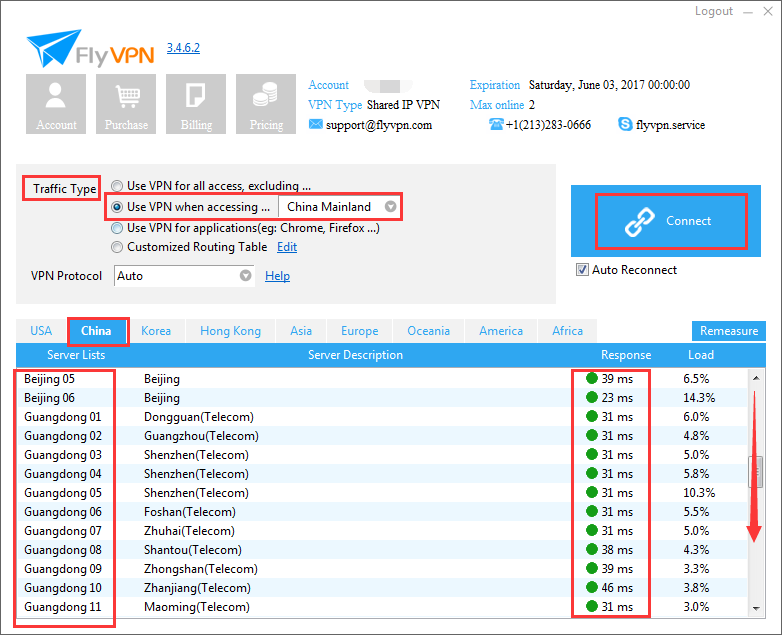Switch to the Europe server tab
This screenshot has width=782, height=635.
click(359, 331)
